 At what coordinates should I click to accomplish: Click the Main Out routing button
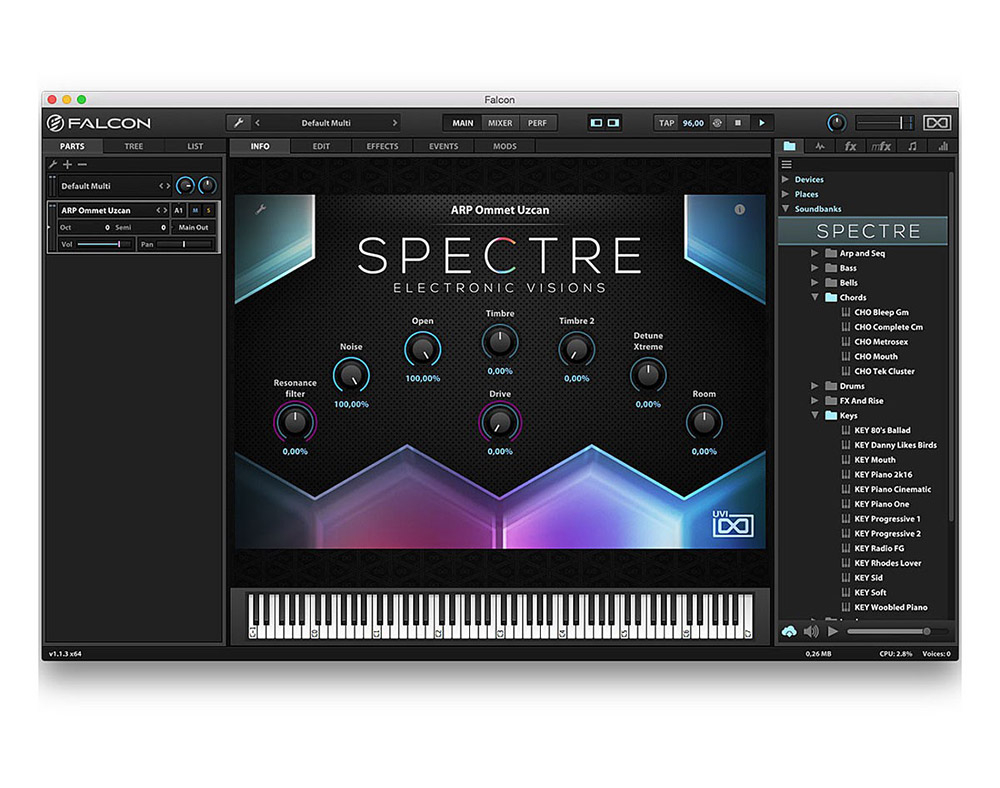point(194,228)
